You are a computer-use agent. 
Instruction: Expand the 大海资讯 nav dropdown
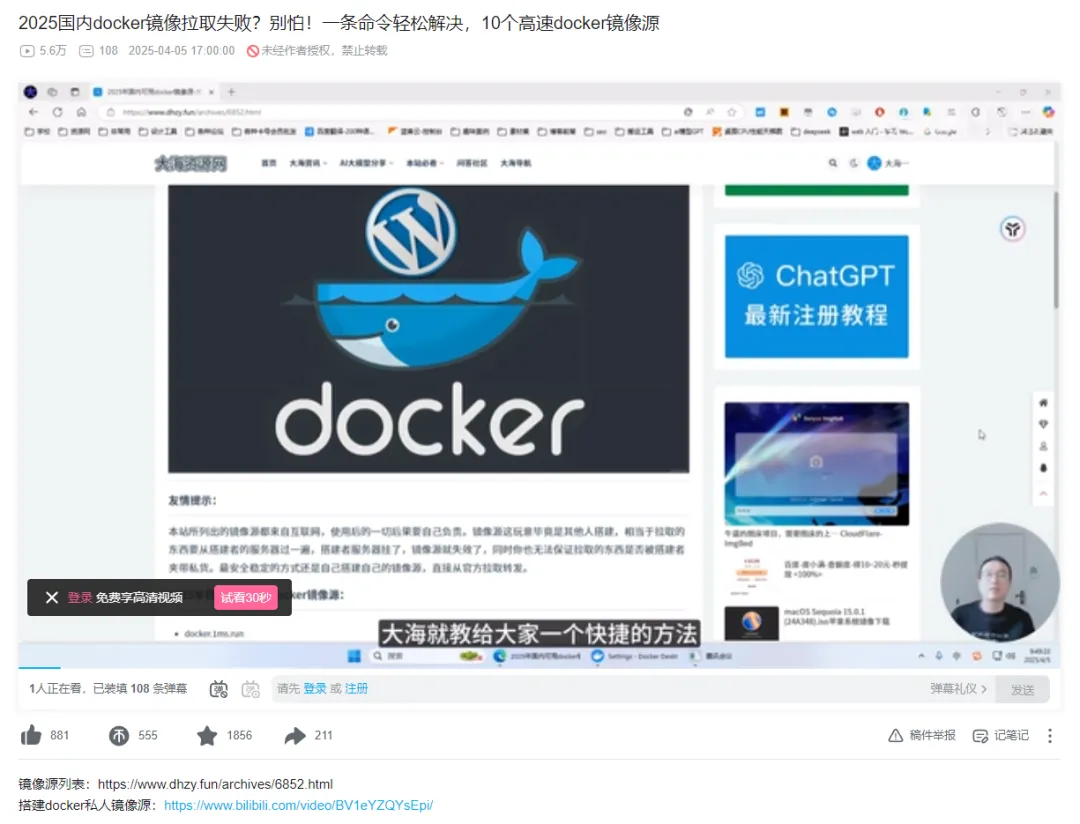(307, 163)
